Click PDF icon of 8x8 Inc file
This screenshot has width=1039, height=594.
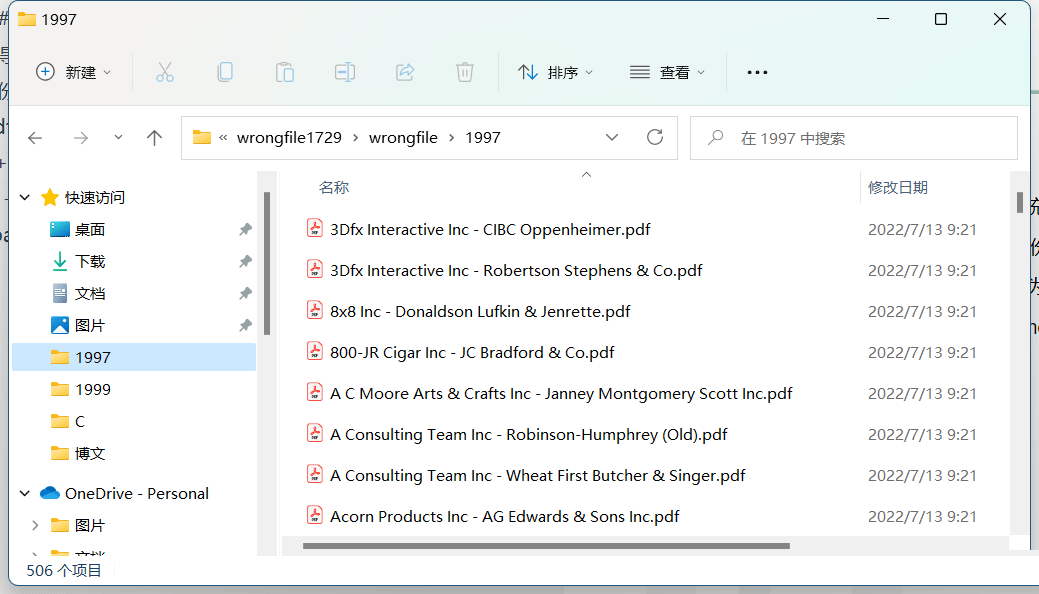tap(315, 310)
